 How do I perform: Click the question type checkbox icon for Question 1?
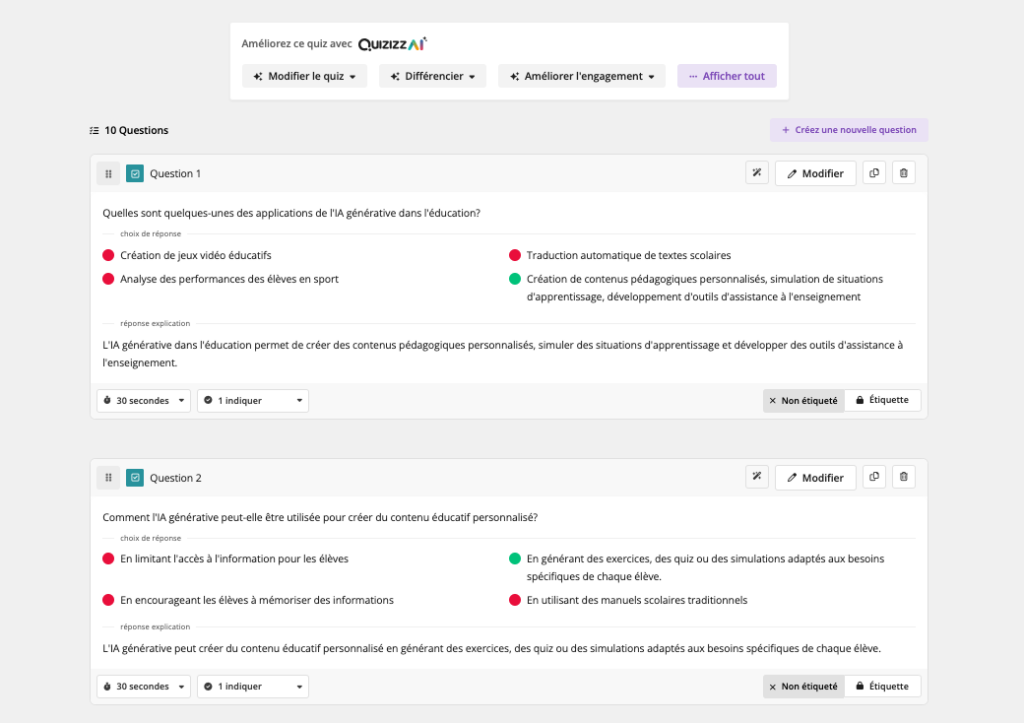click(135, 173)
